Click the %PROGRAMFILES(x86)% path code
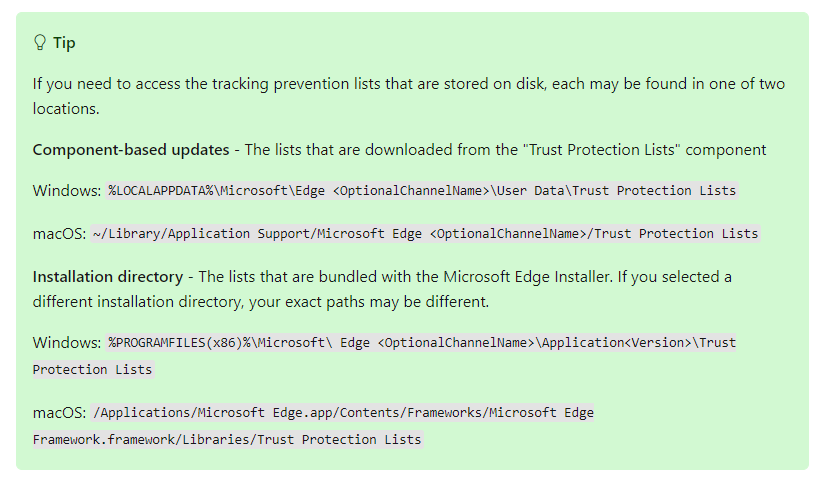The height and width of the screenshot is (481, 823). 422,342
